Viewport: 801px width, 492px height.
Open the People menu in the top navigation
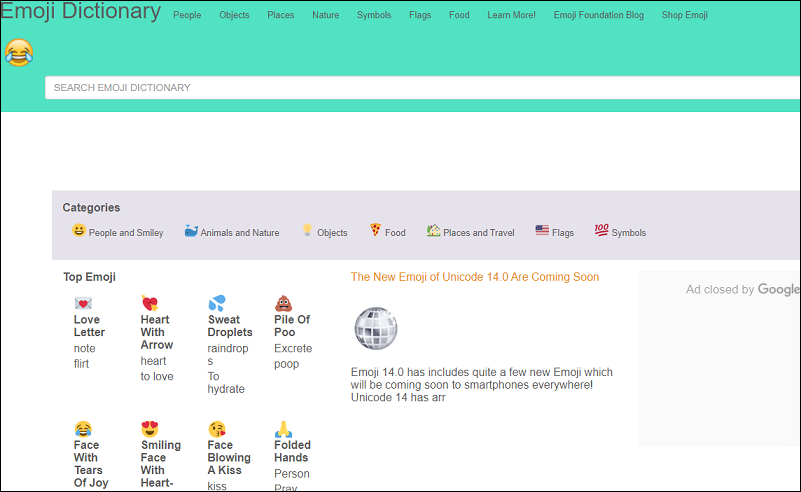187,15
